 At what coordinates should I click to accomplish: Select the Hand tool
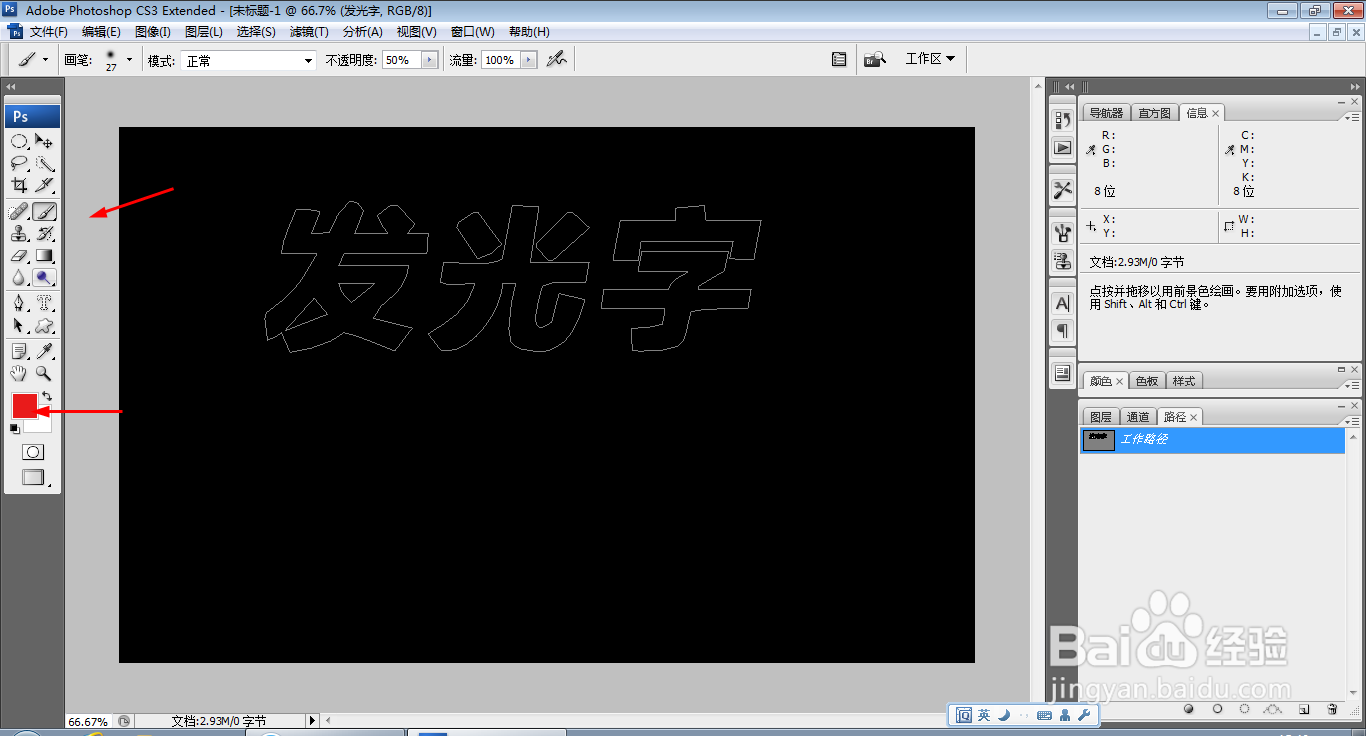click(19, 373)
